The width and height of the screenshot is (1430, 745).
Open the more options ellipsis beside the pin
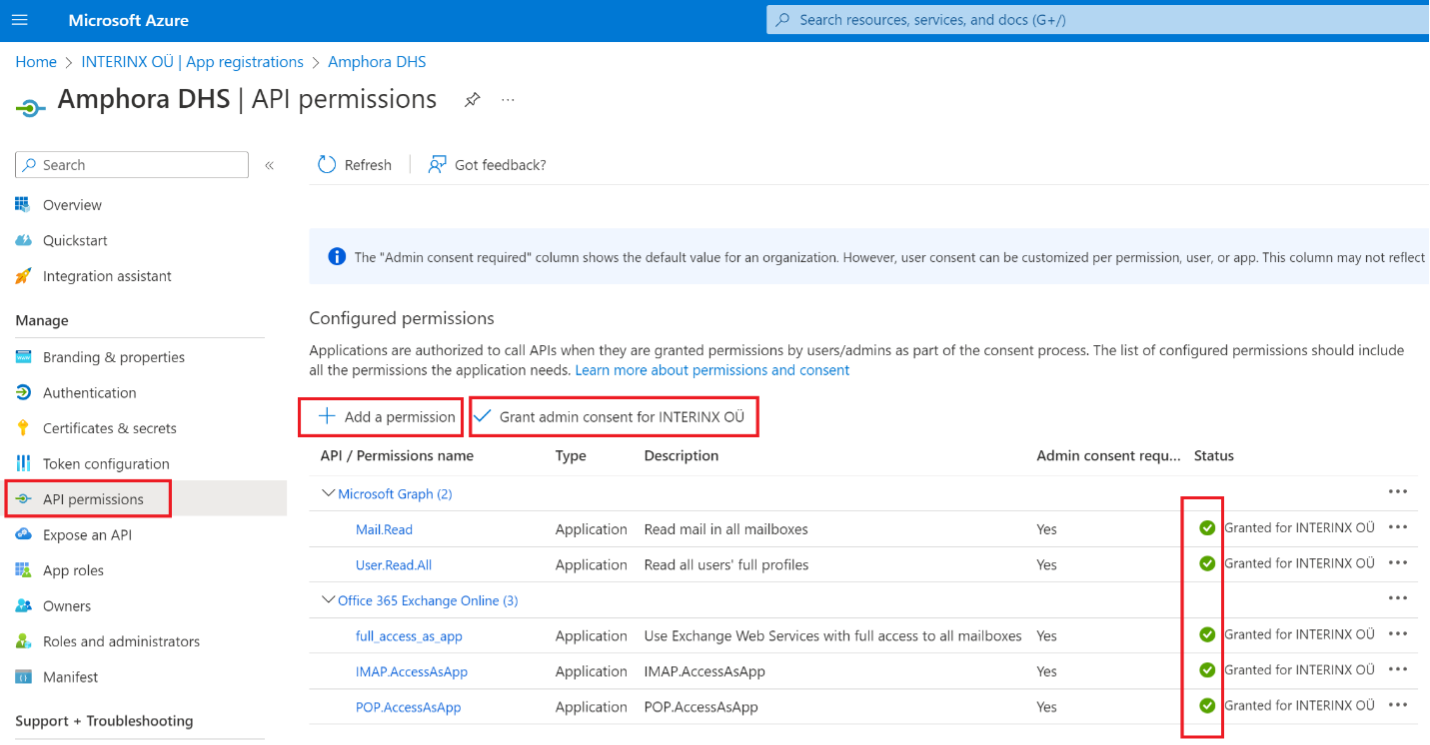(508, 100)
